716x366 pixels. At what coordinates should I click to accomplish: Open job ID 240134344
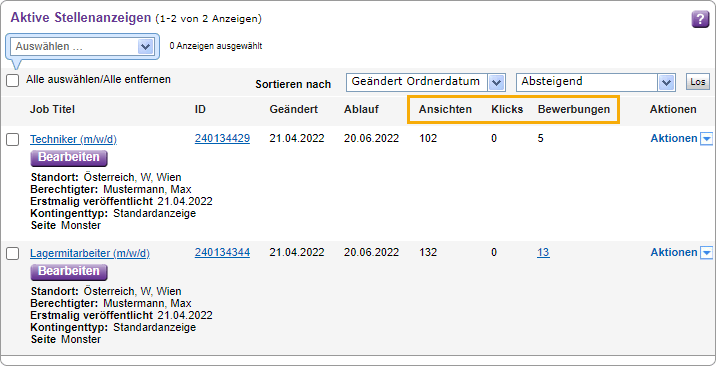tap(222, 252)
